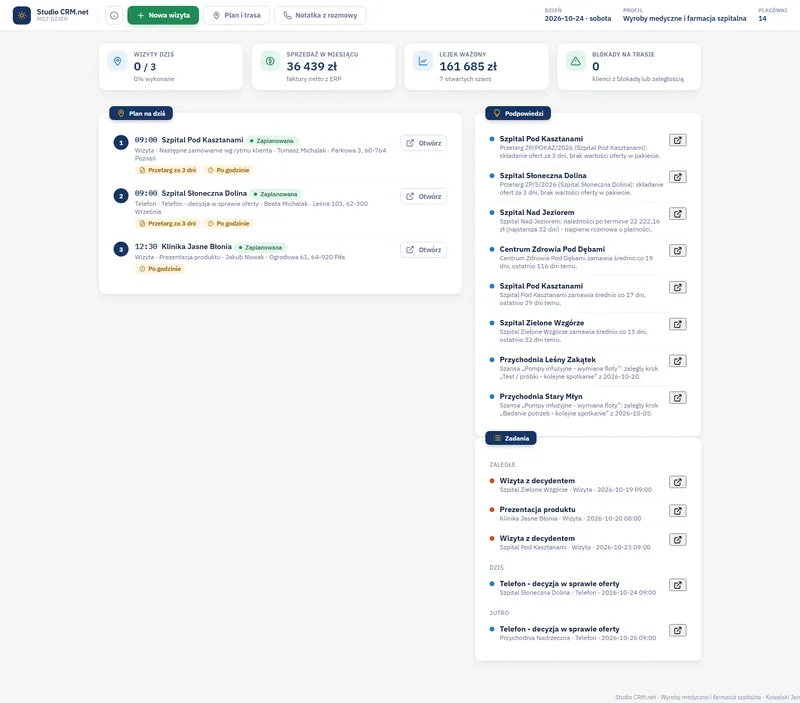Click the 161 685 zł weighted funnel value

468,66
